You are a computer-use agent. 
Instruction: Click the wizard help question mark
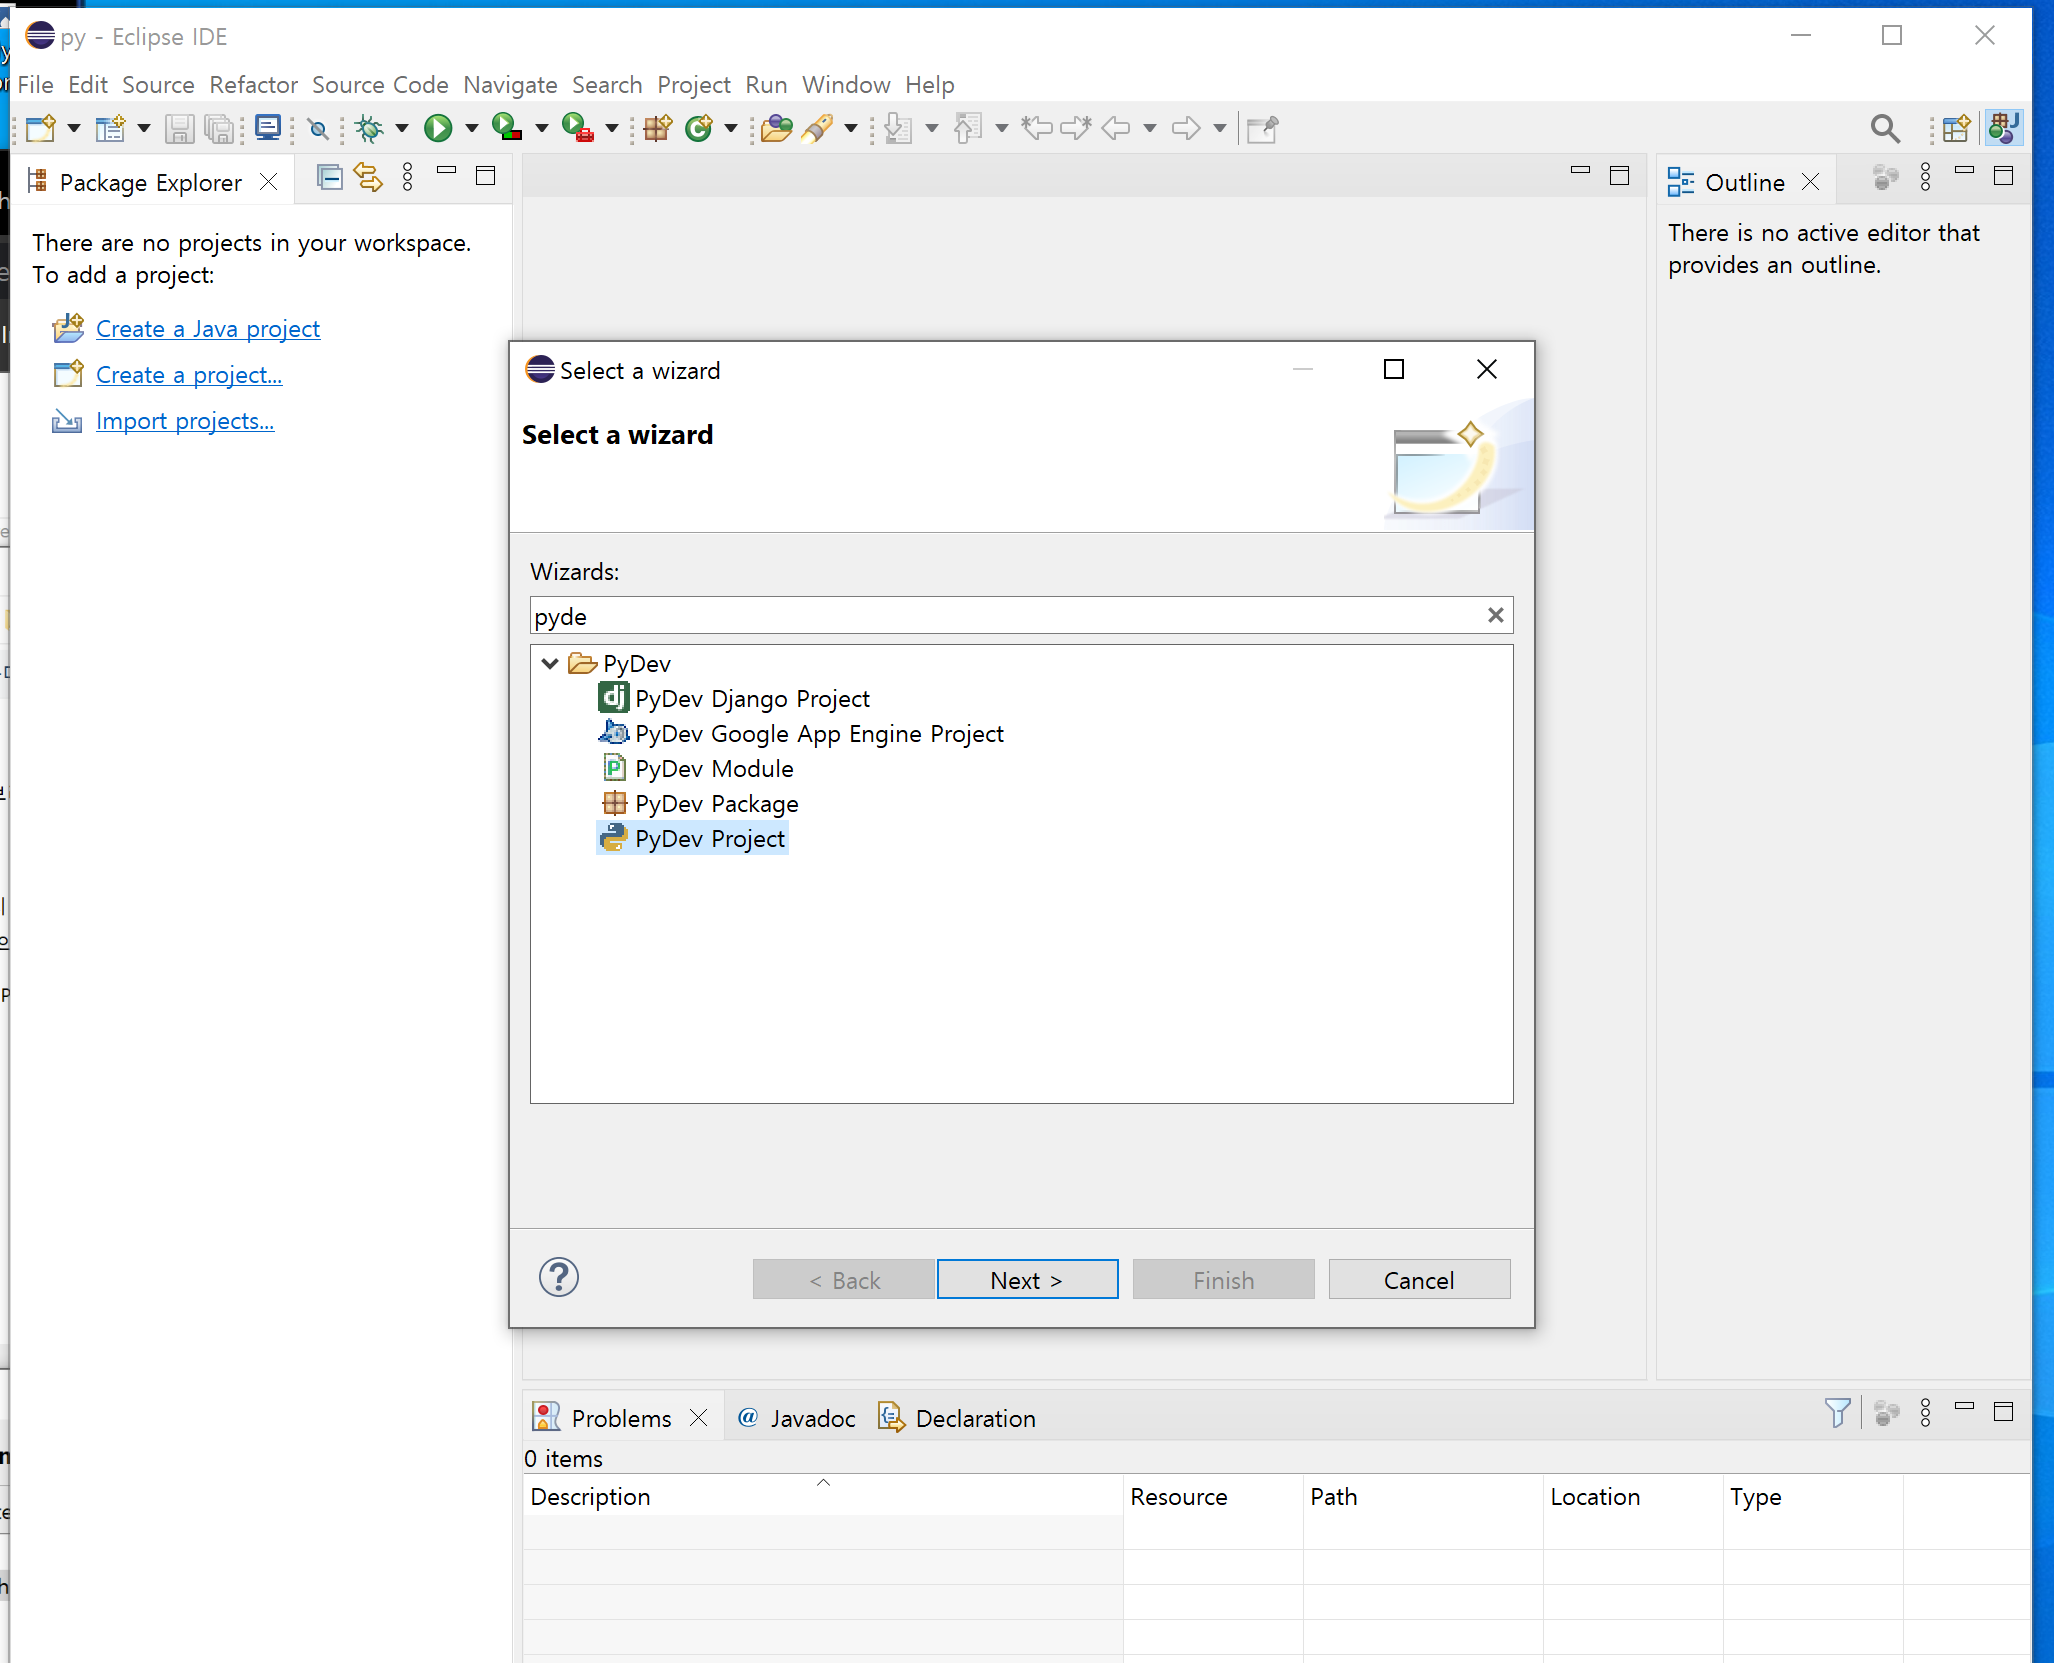pyautogui.click(x=558, y=1277)
